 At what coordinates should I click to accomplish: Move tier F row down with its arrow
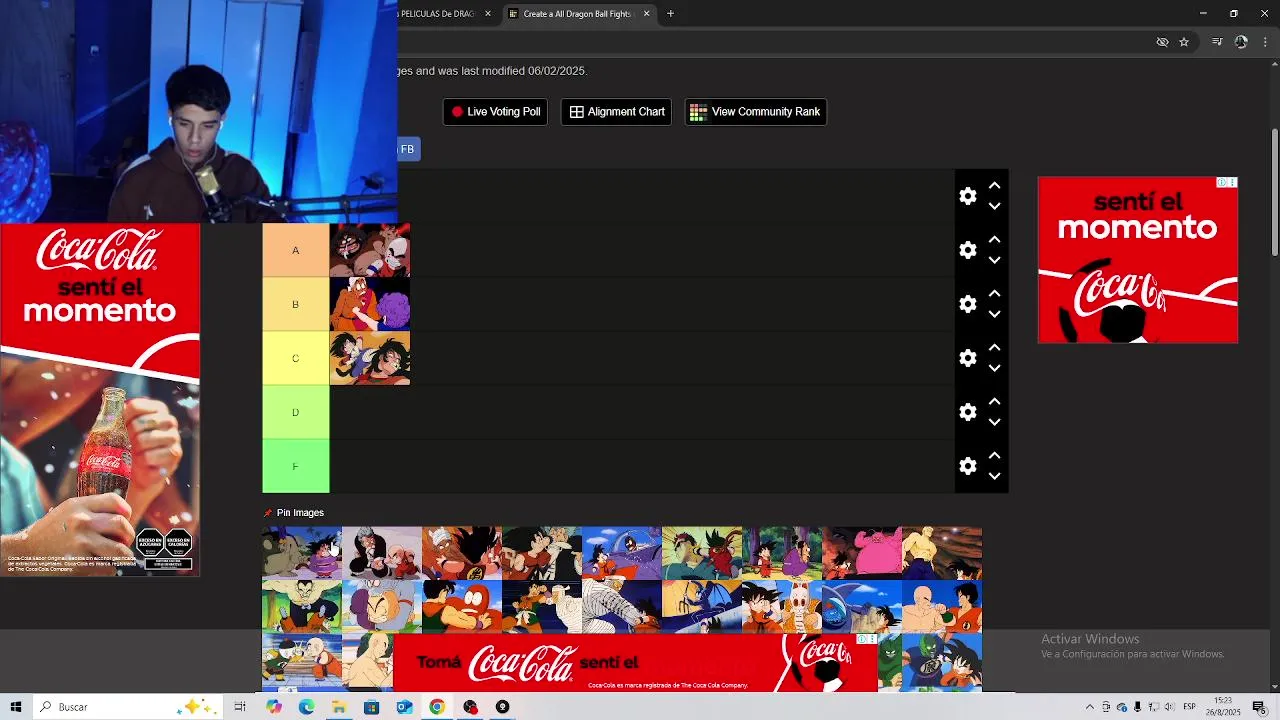(x=994, y=476)
